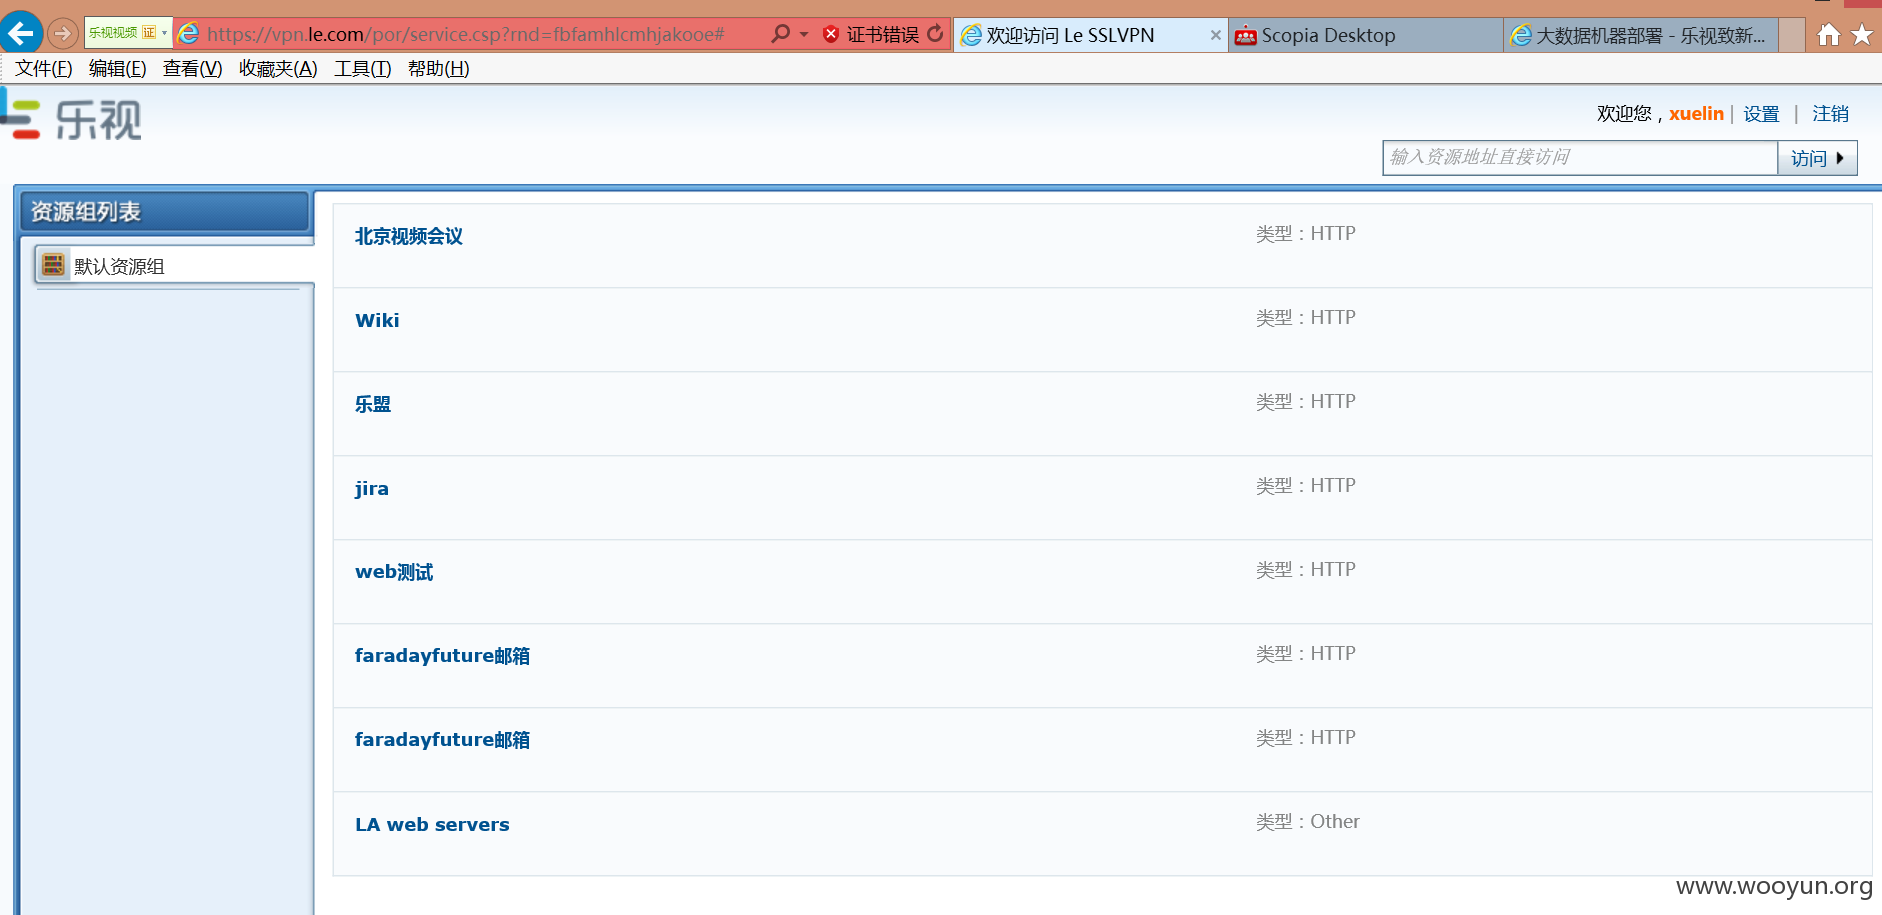
Task: Open the 乐盟 resource link
Action: pyautogui.click(x=373, y=404)
